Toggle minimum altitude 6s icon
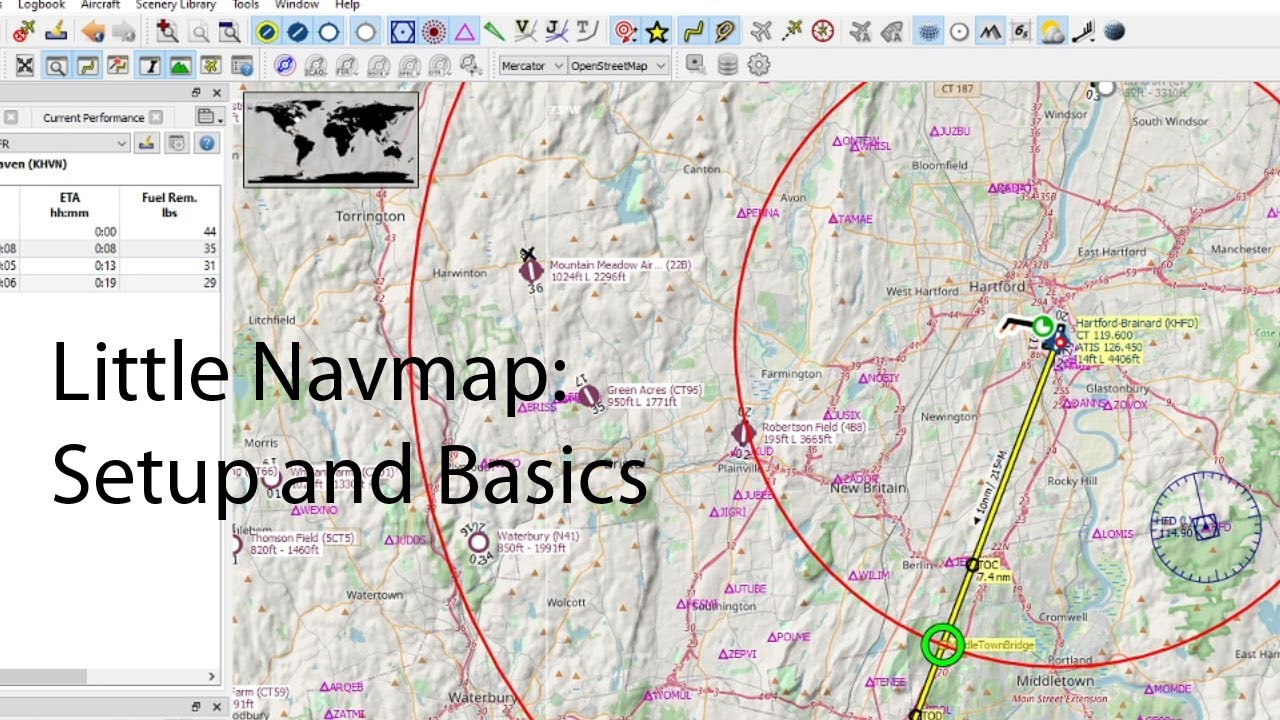 coord(1021,32)
